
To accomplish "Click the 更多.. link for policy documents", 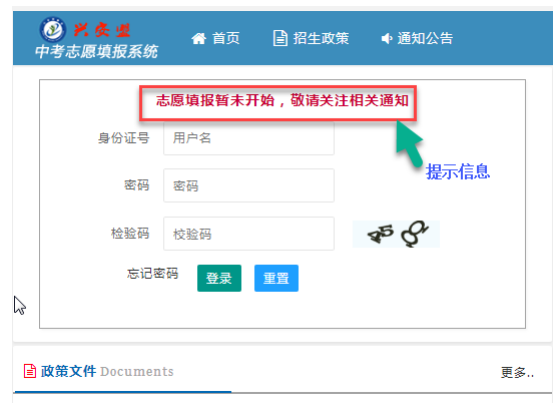I will click(517, 372).
